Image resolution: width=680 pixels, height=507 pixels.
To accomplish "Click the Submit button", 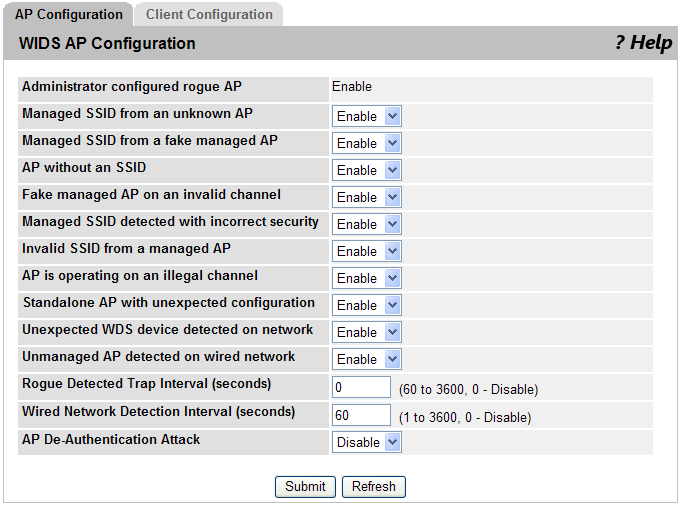I will click(x=305, y=487).
